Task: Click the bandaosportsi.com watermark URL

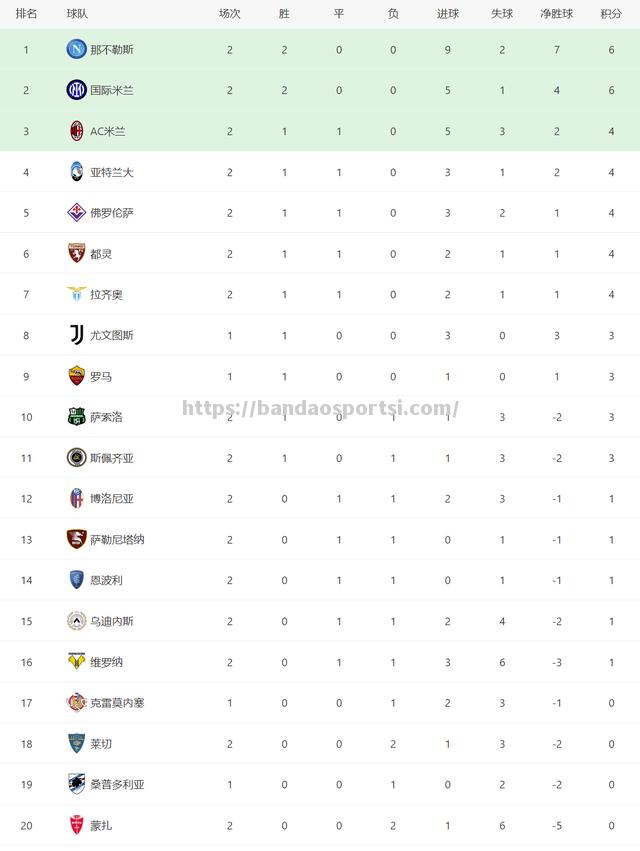Action: coord(320,408)
